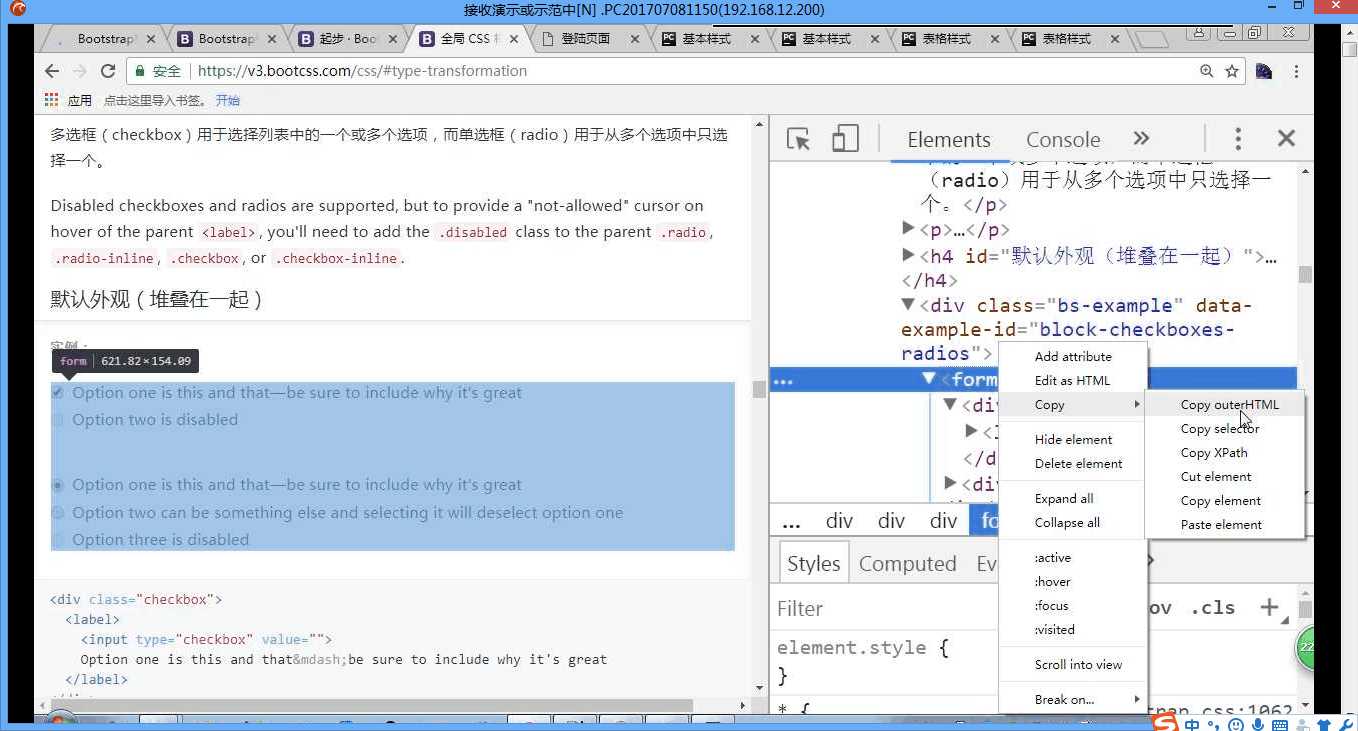Bookmark this page with the star icon
Image resolution: width=1358 pixels, height=731 pixels.
pos(1232,71)
